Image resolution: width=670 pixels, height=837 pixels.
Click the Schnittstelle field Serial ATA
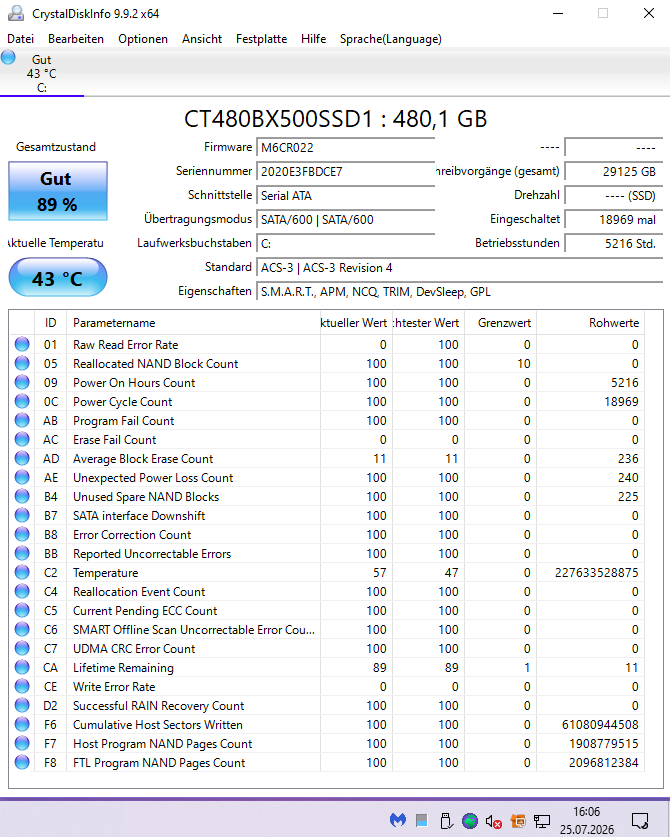point(345,195)
